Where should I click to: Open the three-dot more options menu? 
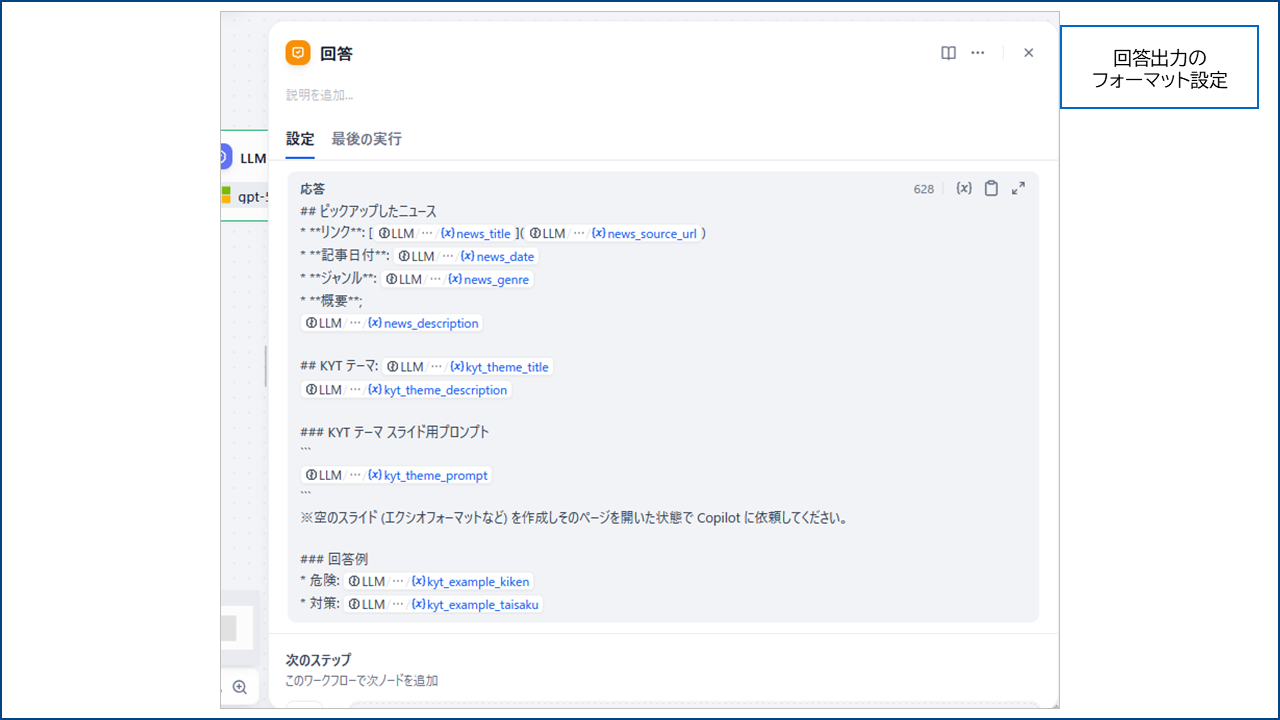click(x=978, y=53)
